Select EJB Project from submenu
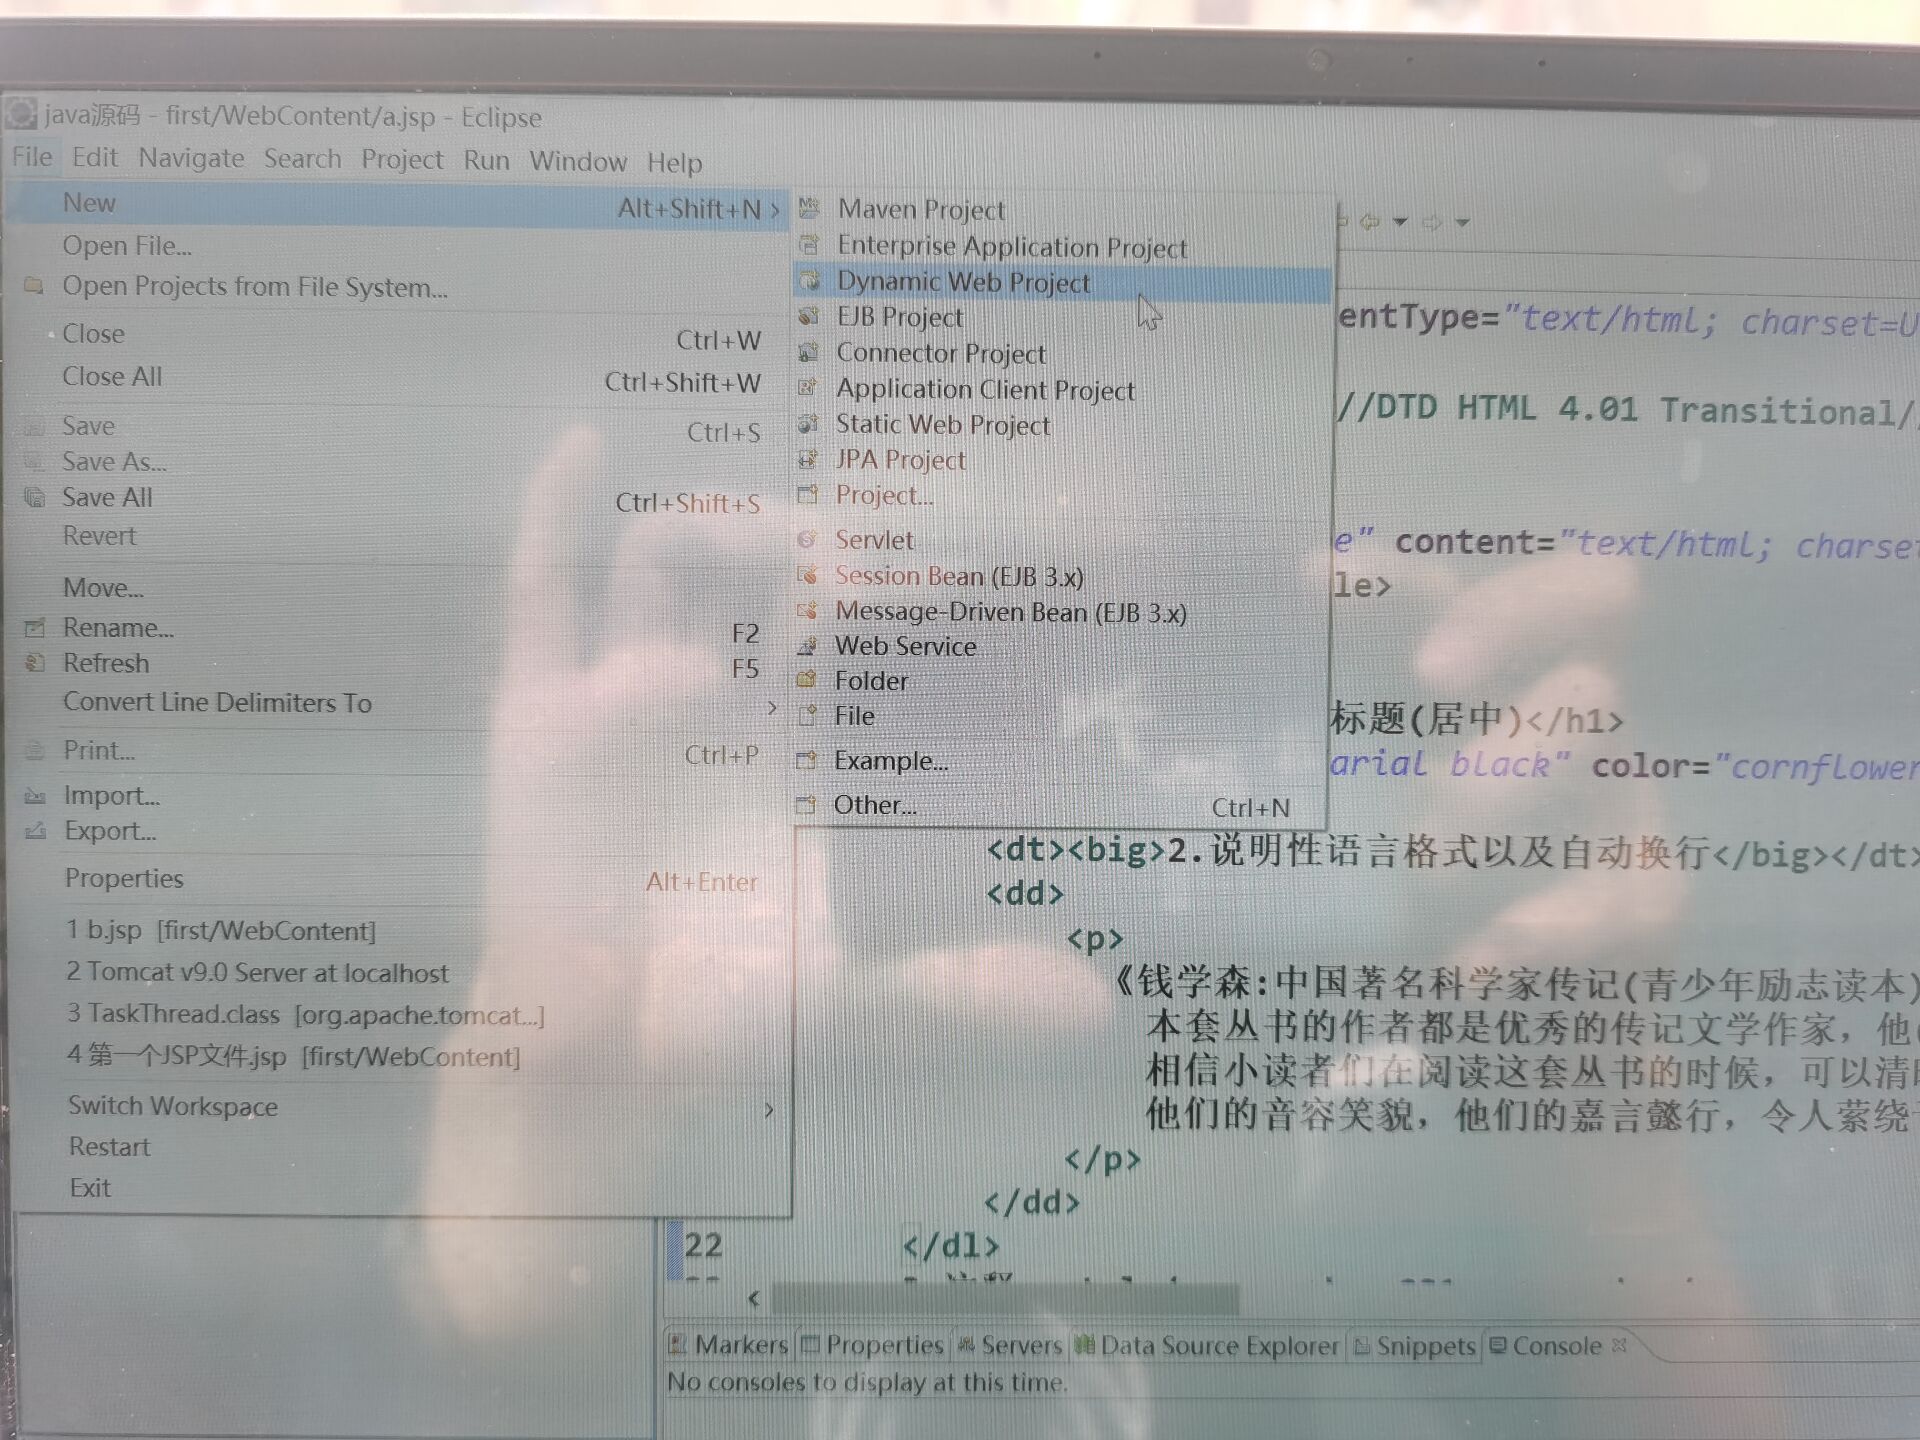The height and width of the screenshot is (1440, 1920). pyautogui.click(x=901, y=318)
